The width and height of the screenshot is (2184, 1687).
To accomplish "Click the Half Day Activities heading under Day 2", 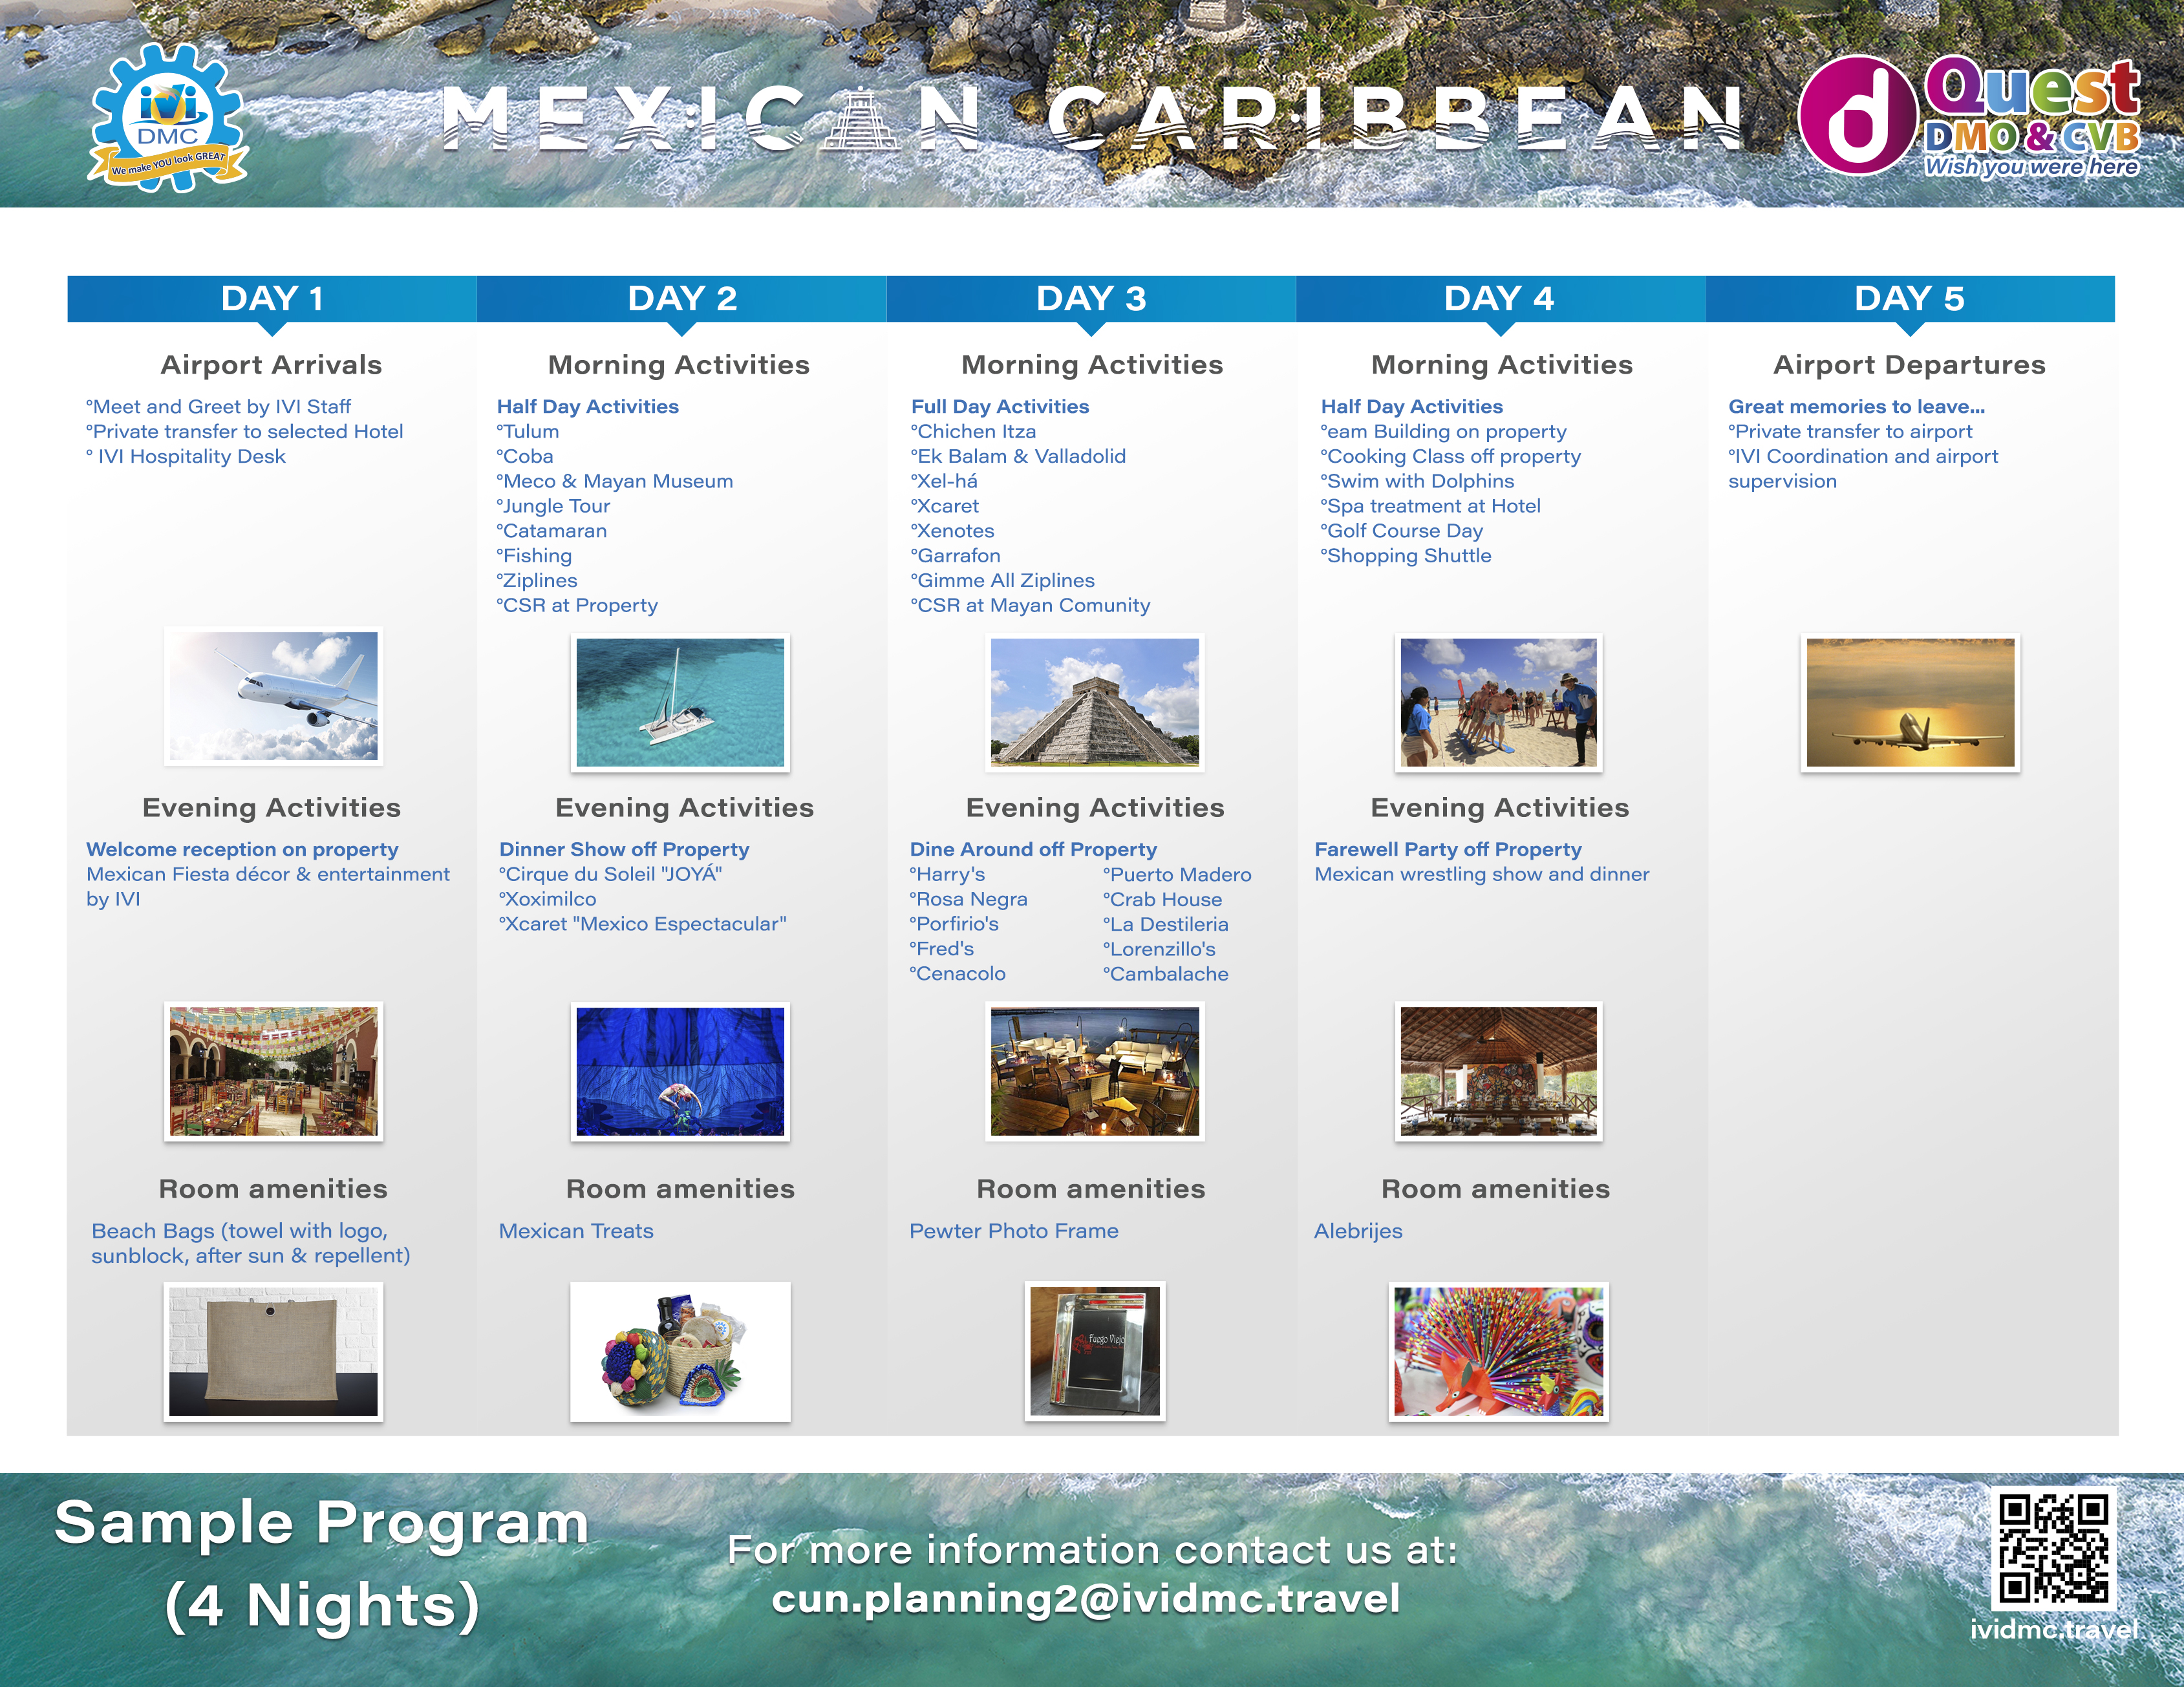I will (587, 406).
